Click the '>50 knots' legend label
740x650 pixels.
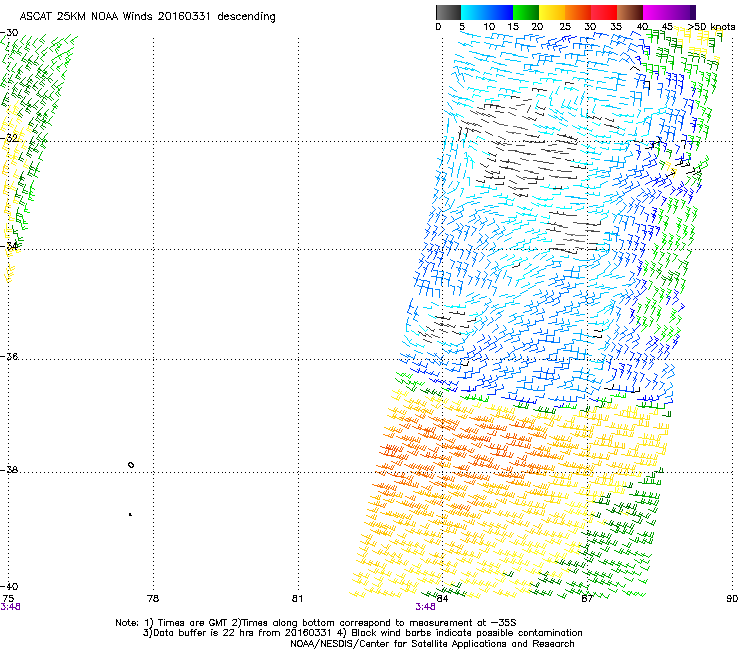711,27
